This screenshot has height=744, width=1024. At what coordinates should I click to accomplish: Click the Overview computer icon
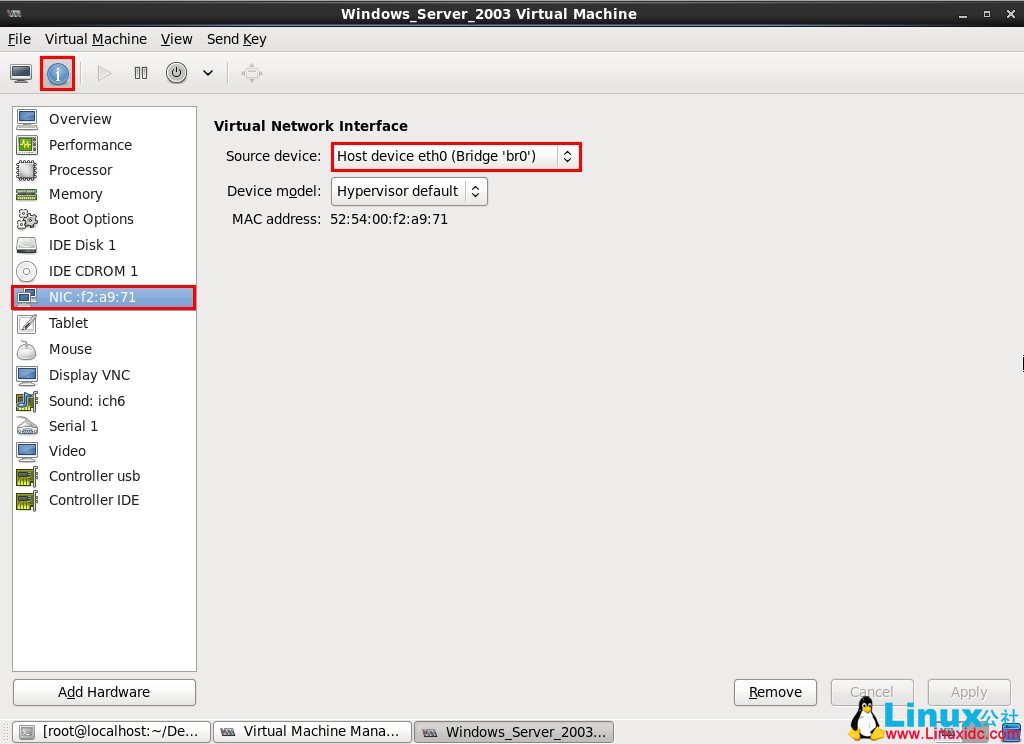coord(27,119)
